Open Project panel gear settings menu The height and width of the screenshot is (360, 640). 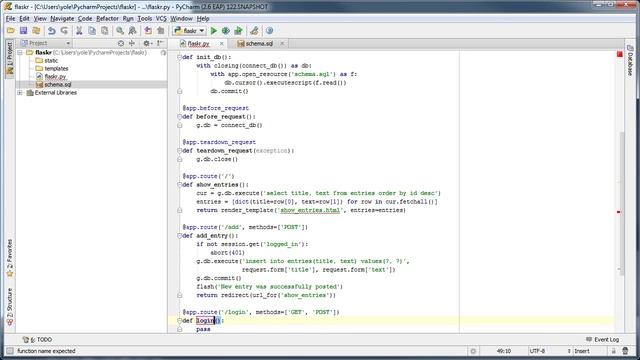(x=147, y=43)
